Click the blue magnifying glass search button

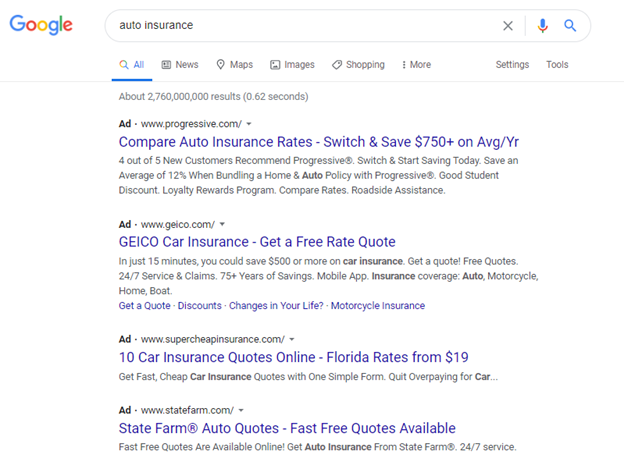click(x=570, y=26)
